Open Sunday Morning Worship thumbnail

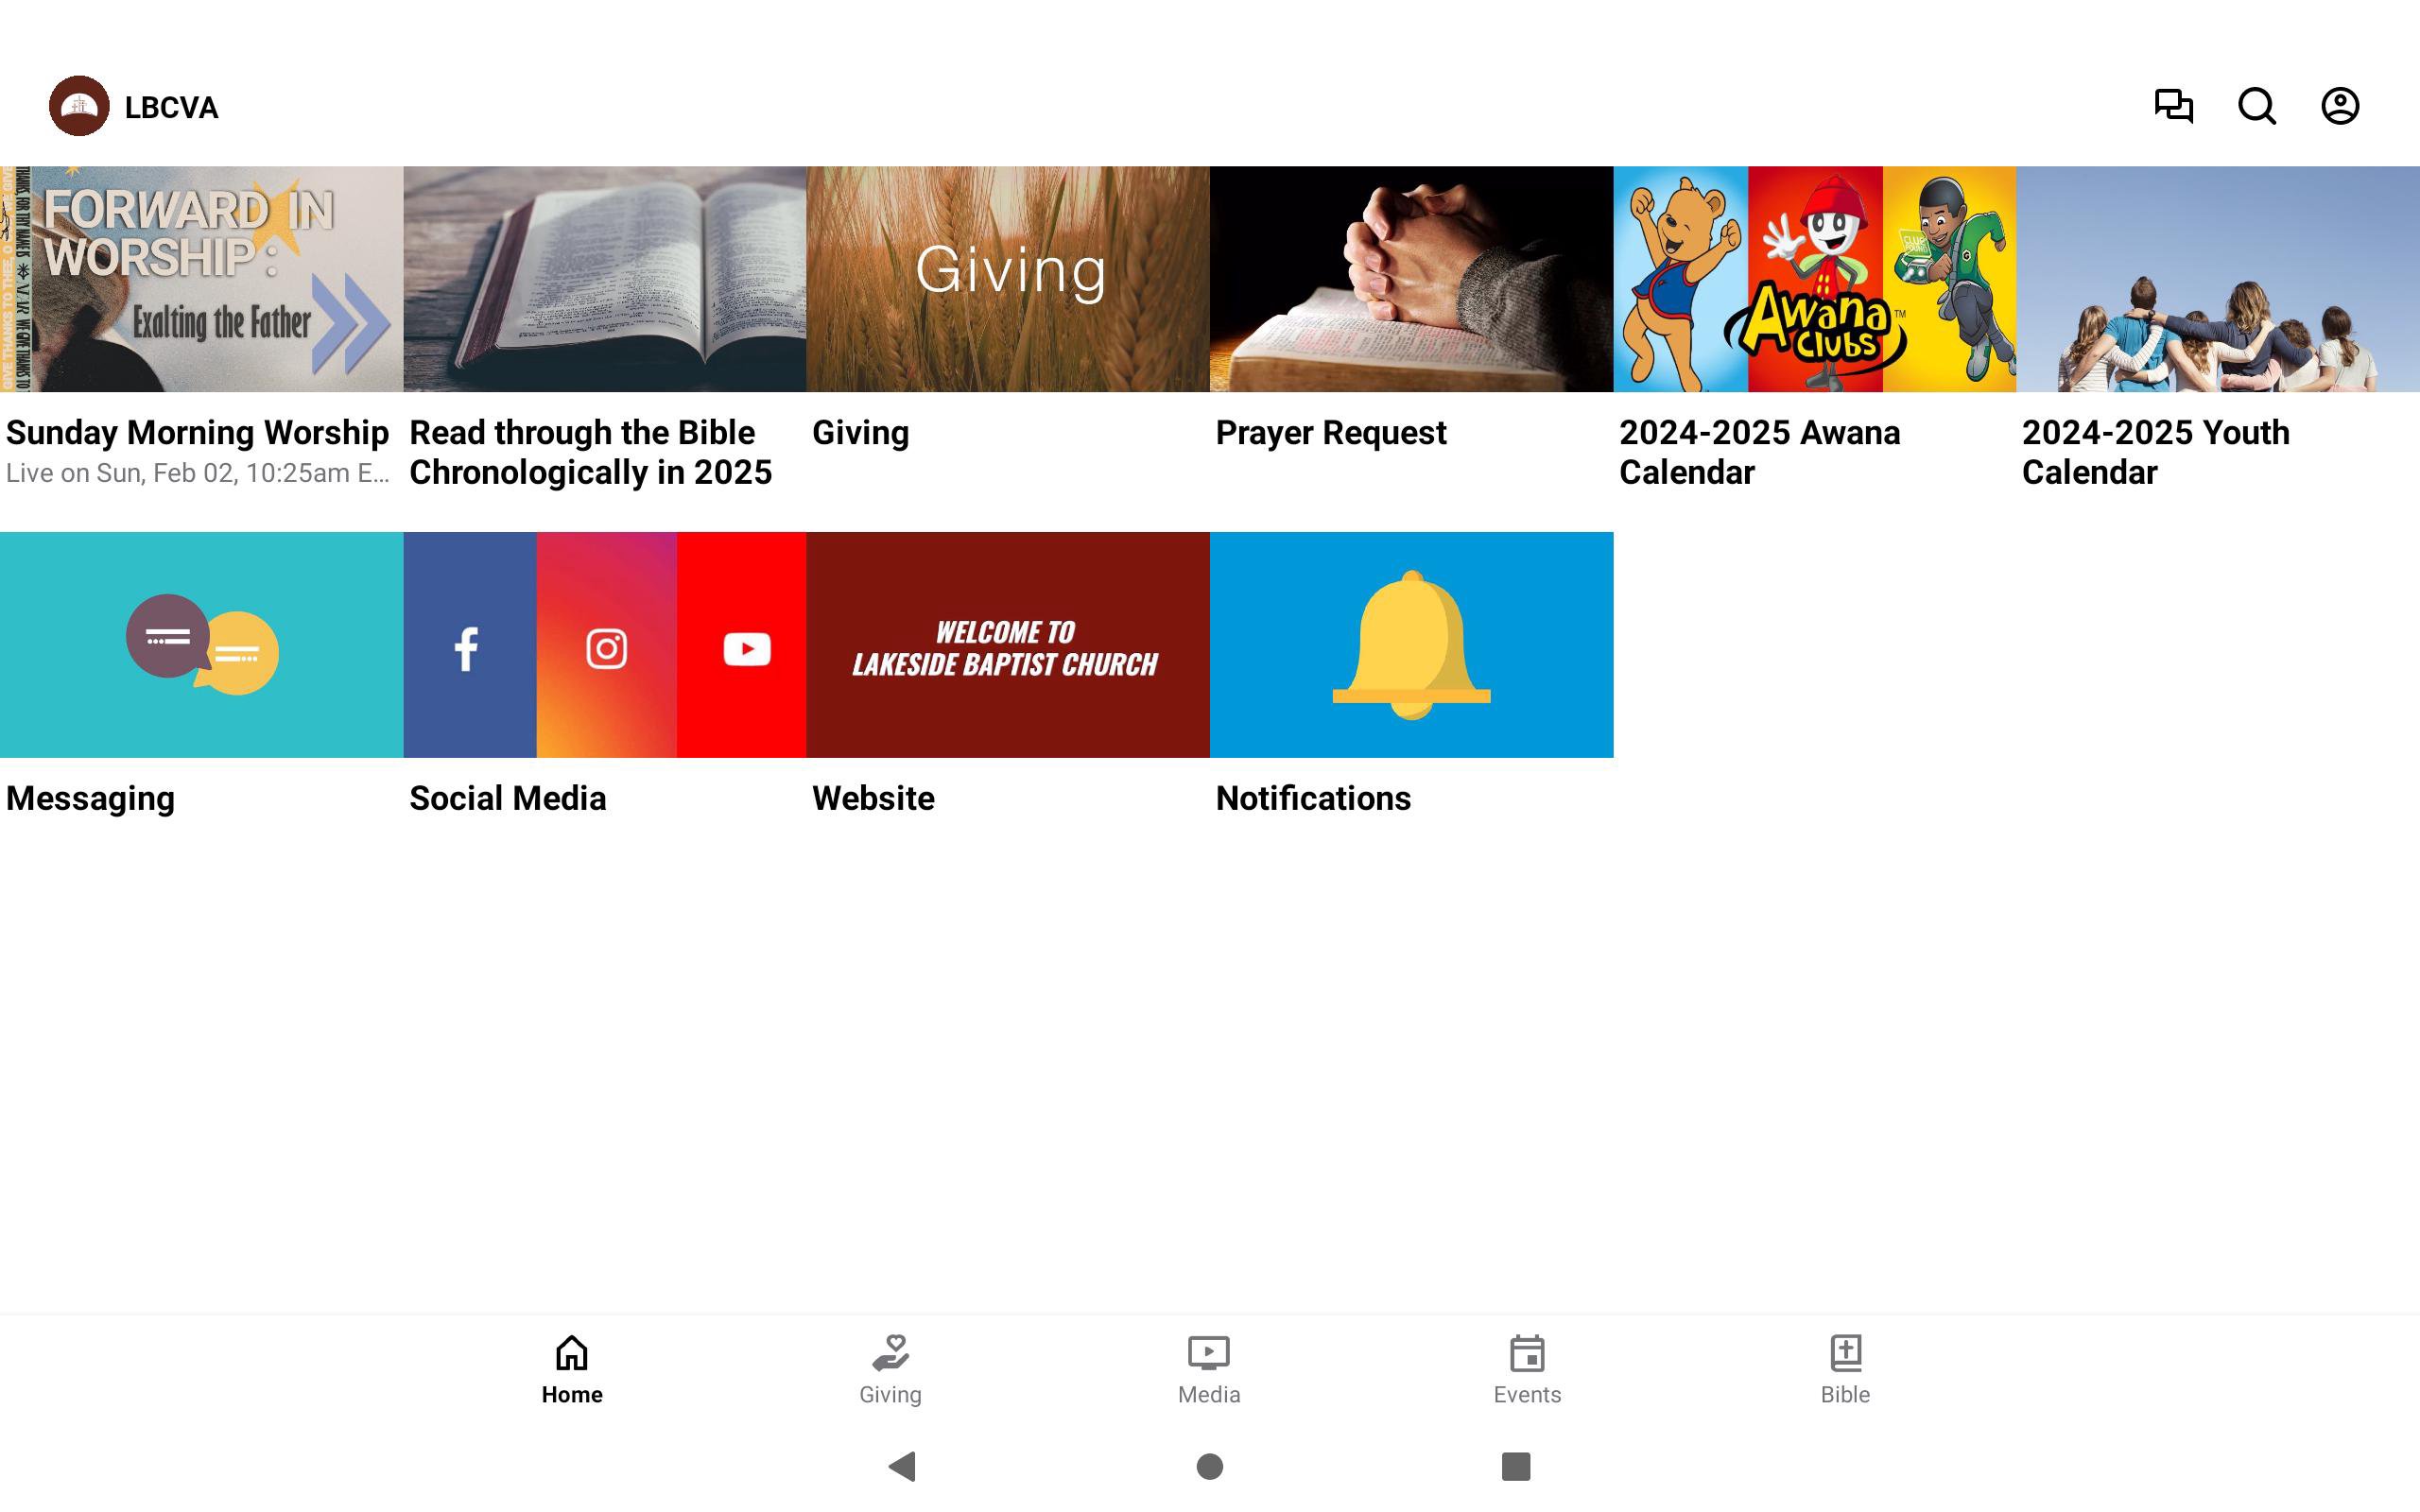tap(201, 279)
